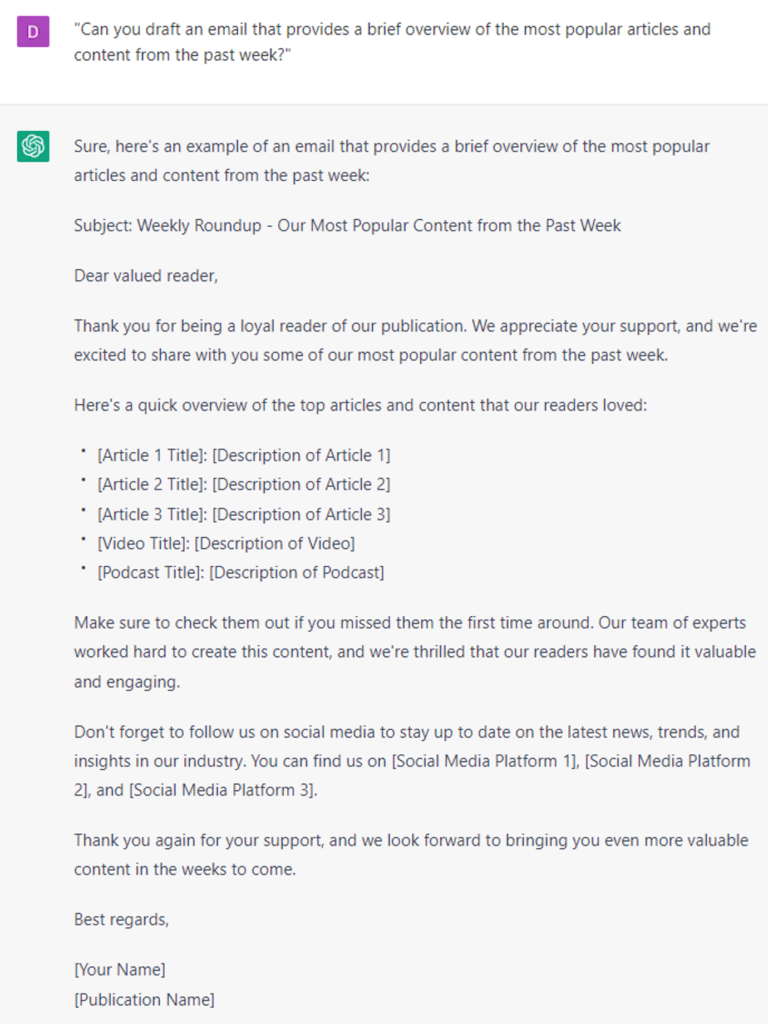Click the green ChatGPT logo icon
Viewport: 768px width, 1024px height.
[33, 147]
